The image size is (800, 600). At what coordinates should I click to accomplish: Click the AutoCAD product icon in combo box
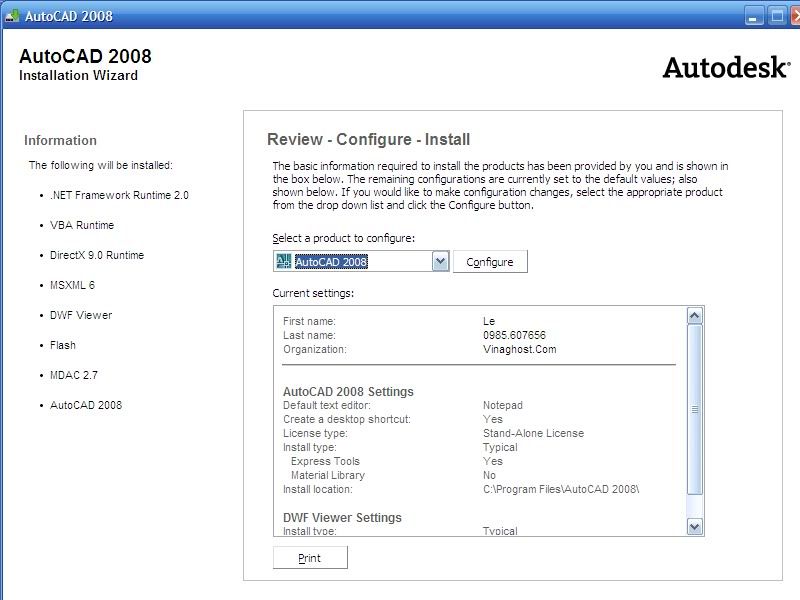(x=283, y=261)
